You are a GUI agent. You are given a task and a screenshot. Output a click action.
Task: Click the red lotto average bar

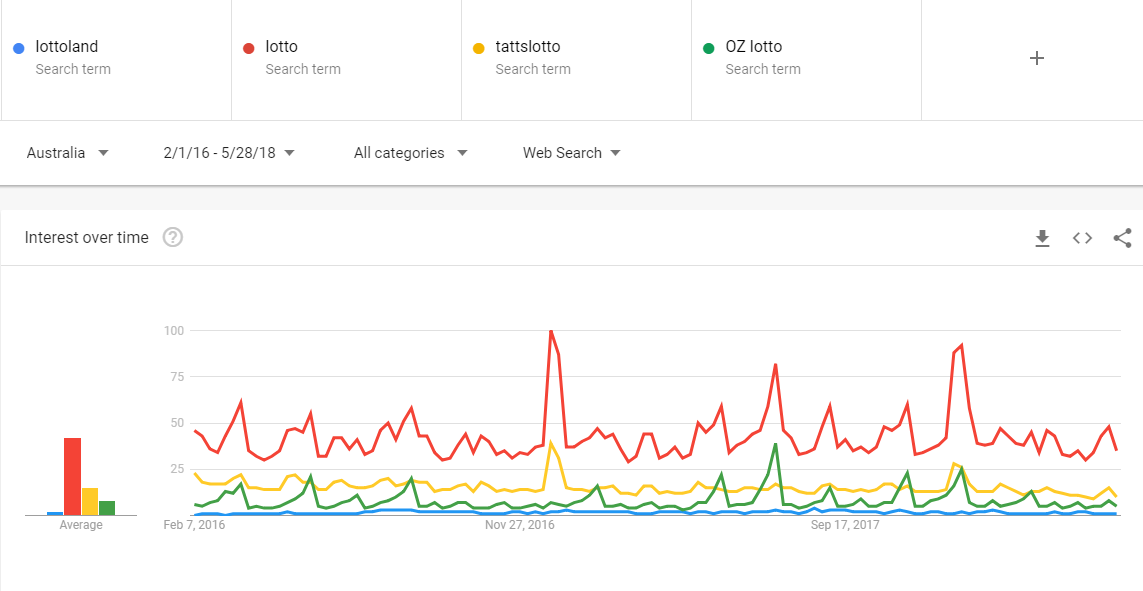pyautogui.click(x=72, y=477)
